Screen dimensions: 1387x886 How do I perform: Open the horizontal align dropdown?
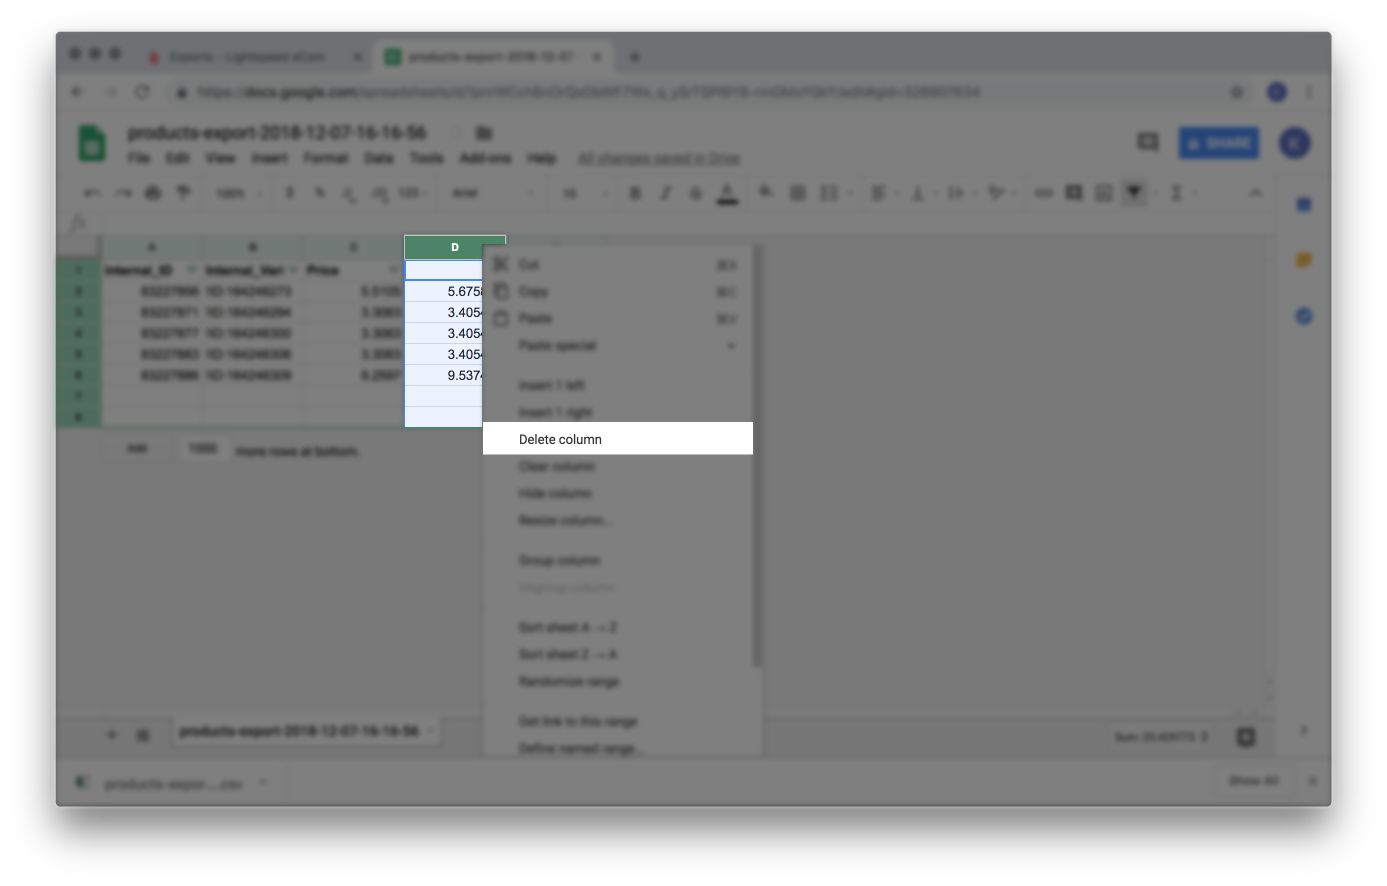882,193
